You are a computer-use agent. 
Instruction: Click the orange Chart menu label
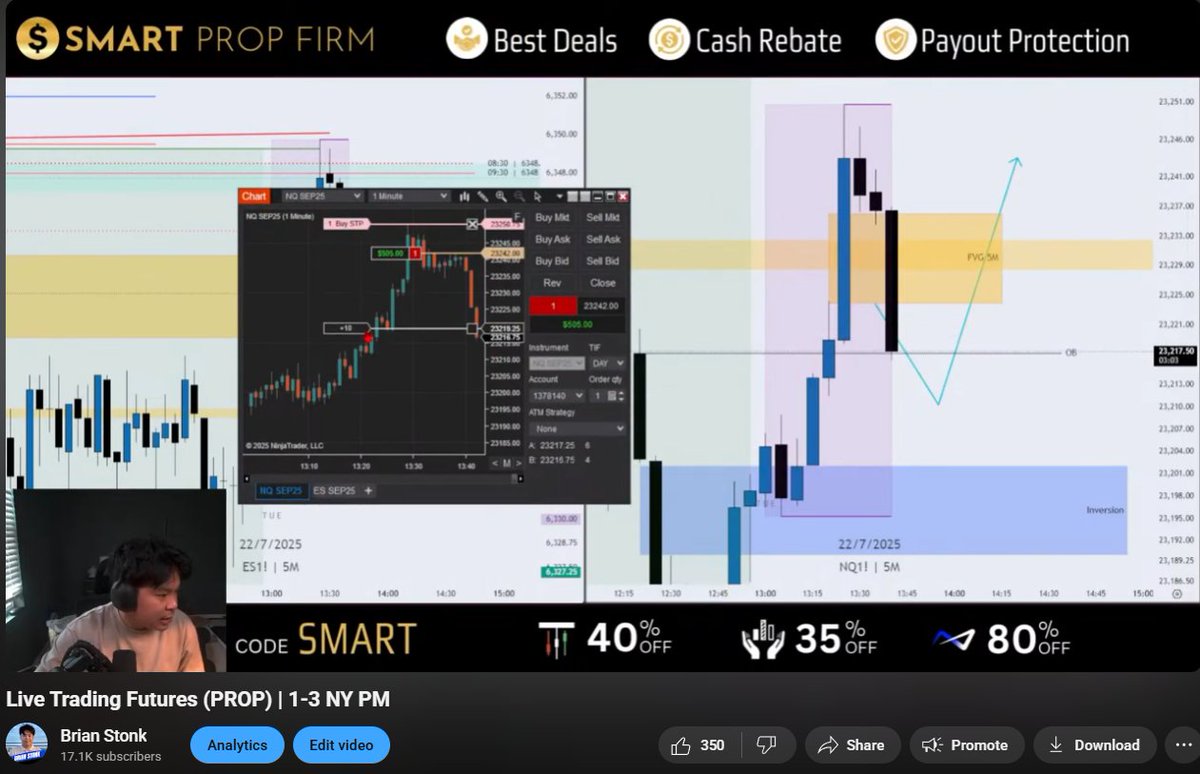pos(254,197)
